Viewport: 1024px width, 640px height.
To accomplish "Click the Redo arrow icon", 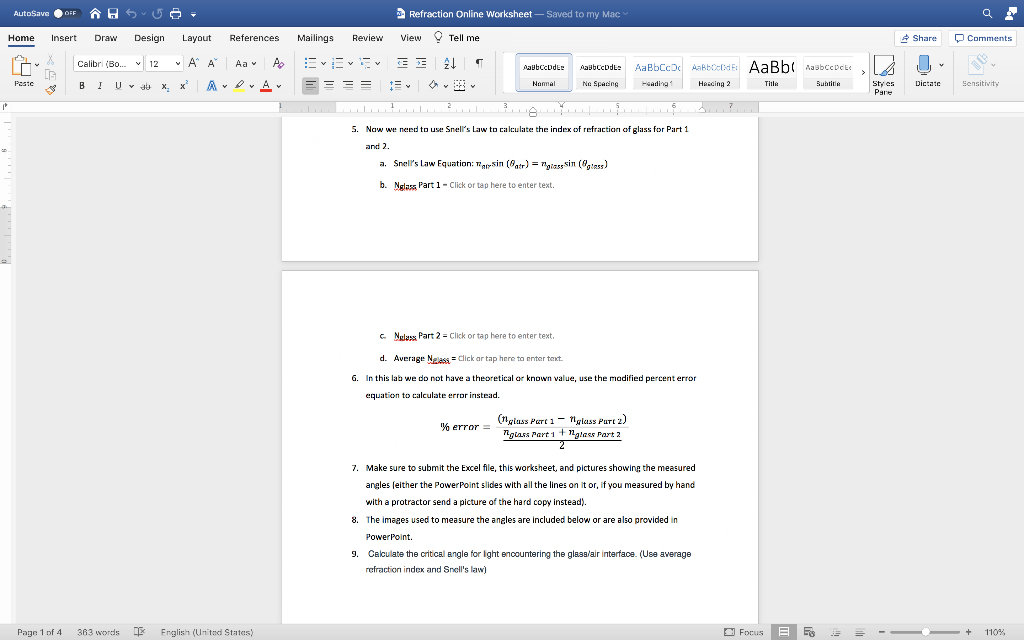I will coord(157,14).
